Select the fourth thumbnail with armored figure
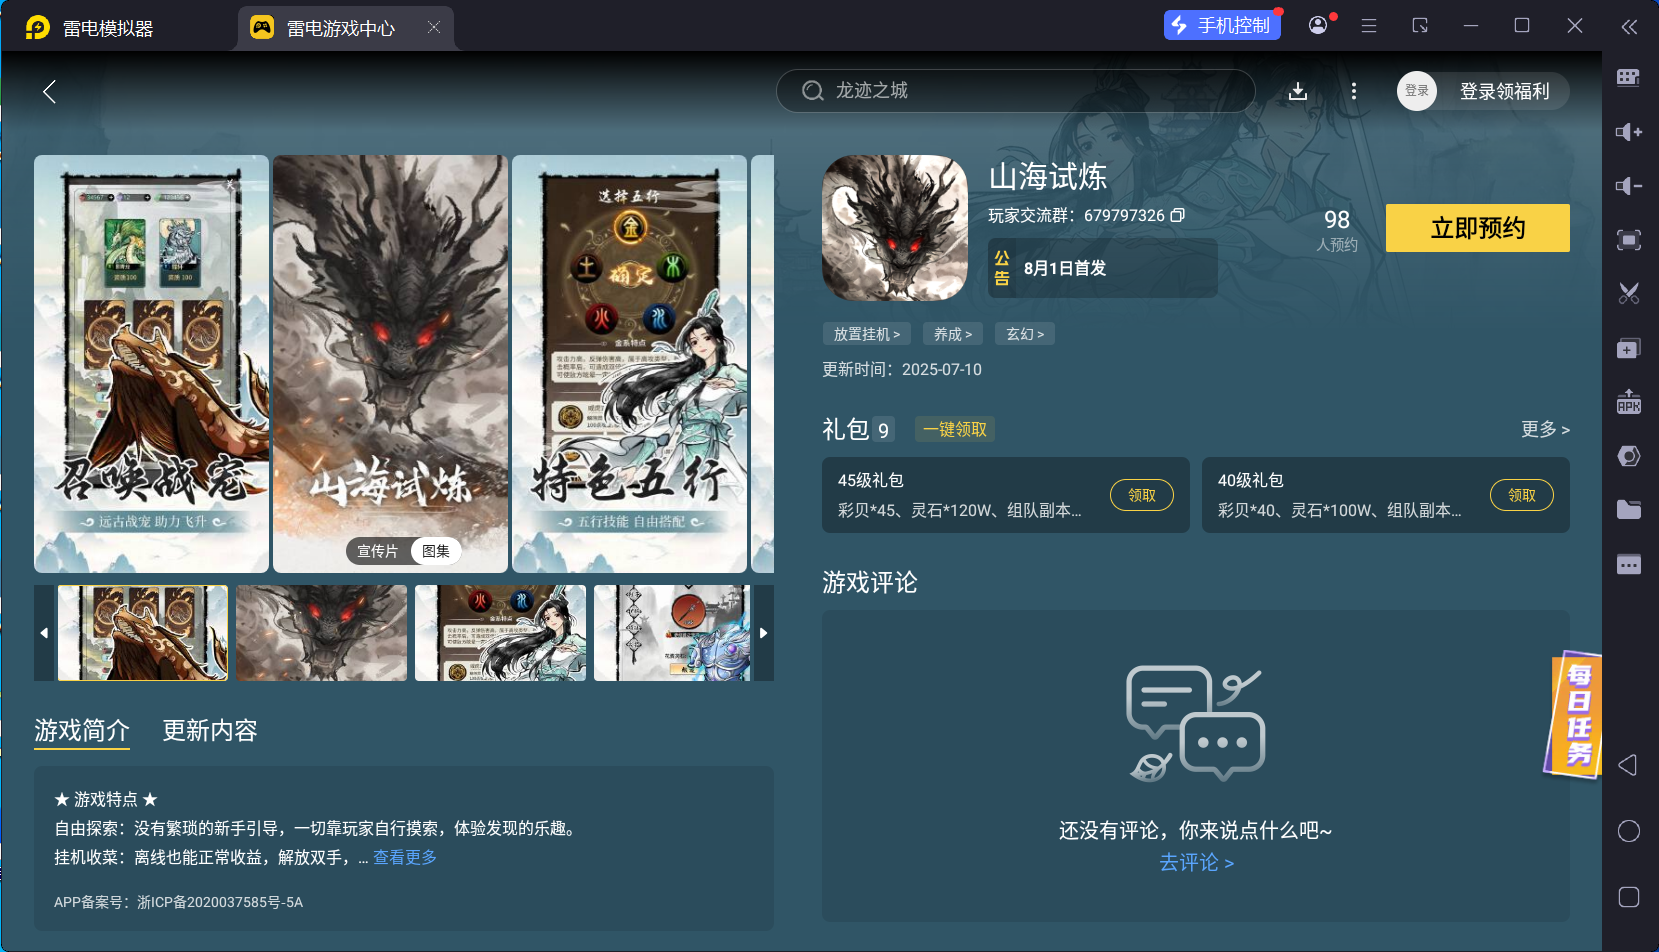This screenshot has height=952, width=1659. click(x=672, y=633)
